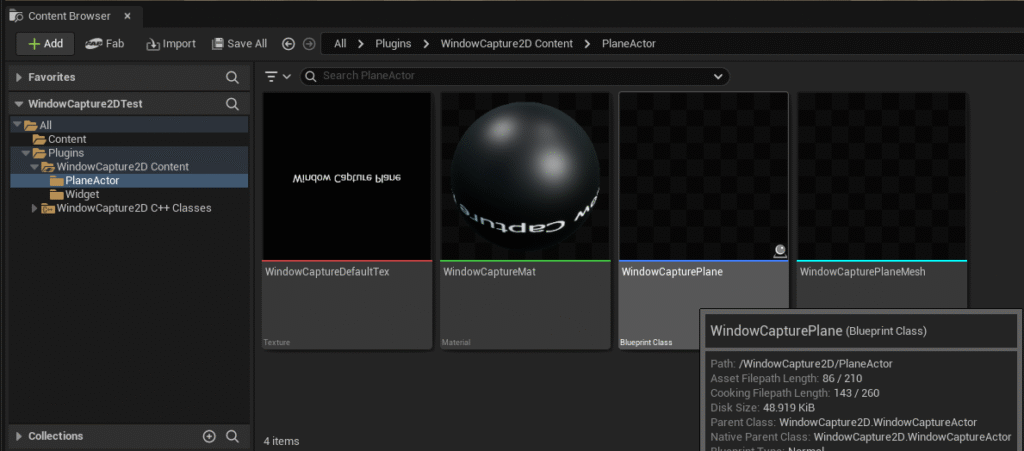Click the 4 items count text
1024x451 pixels.
[281, 441]
